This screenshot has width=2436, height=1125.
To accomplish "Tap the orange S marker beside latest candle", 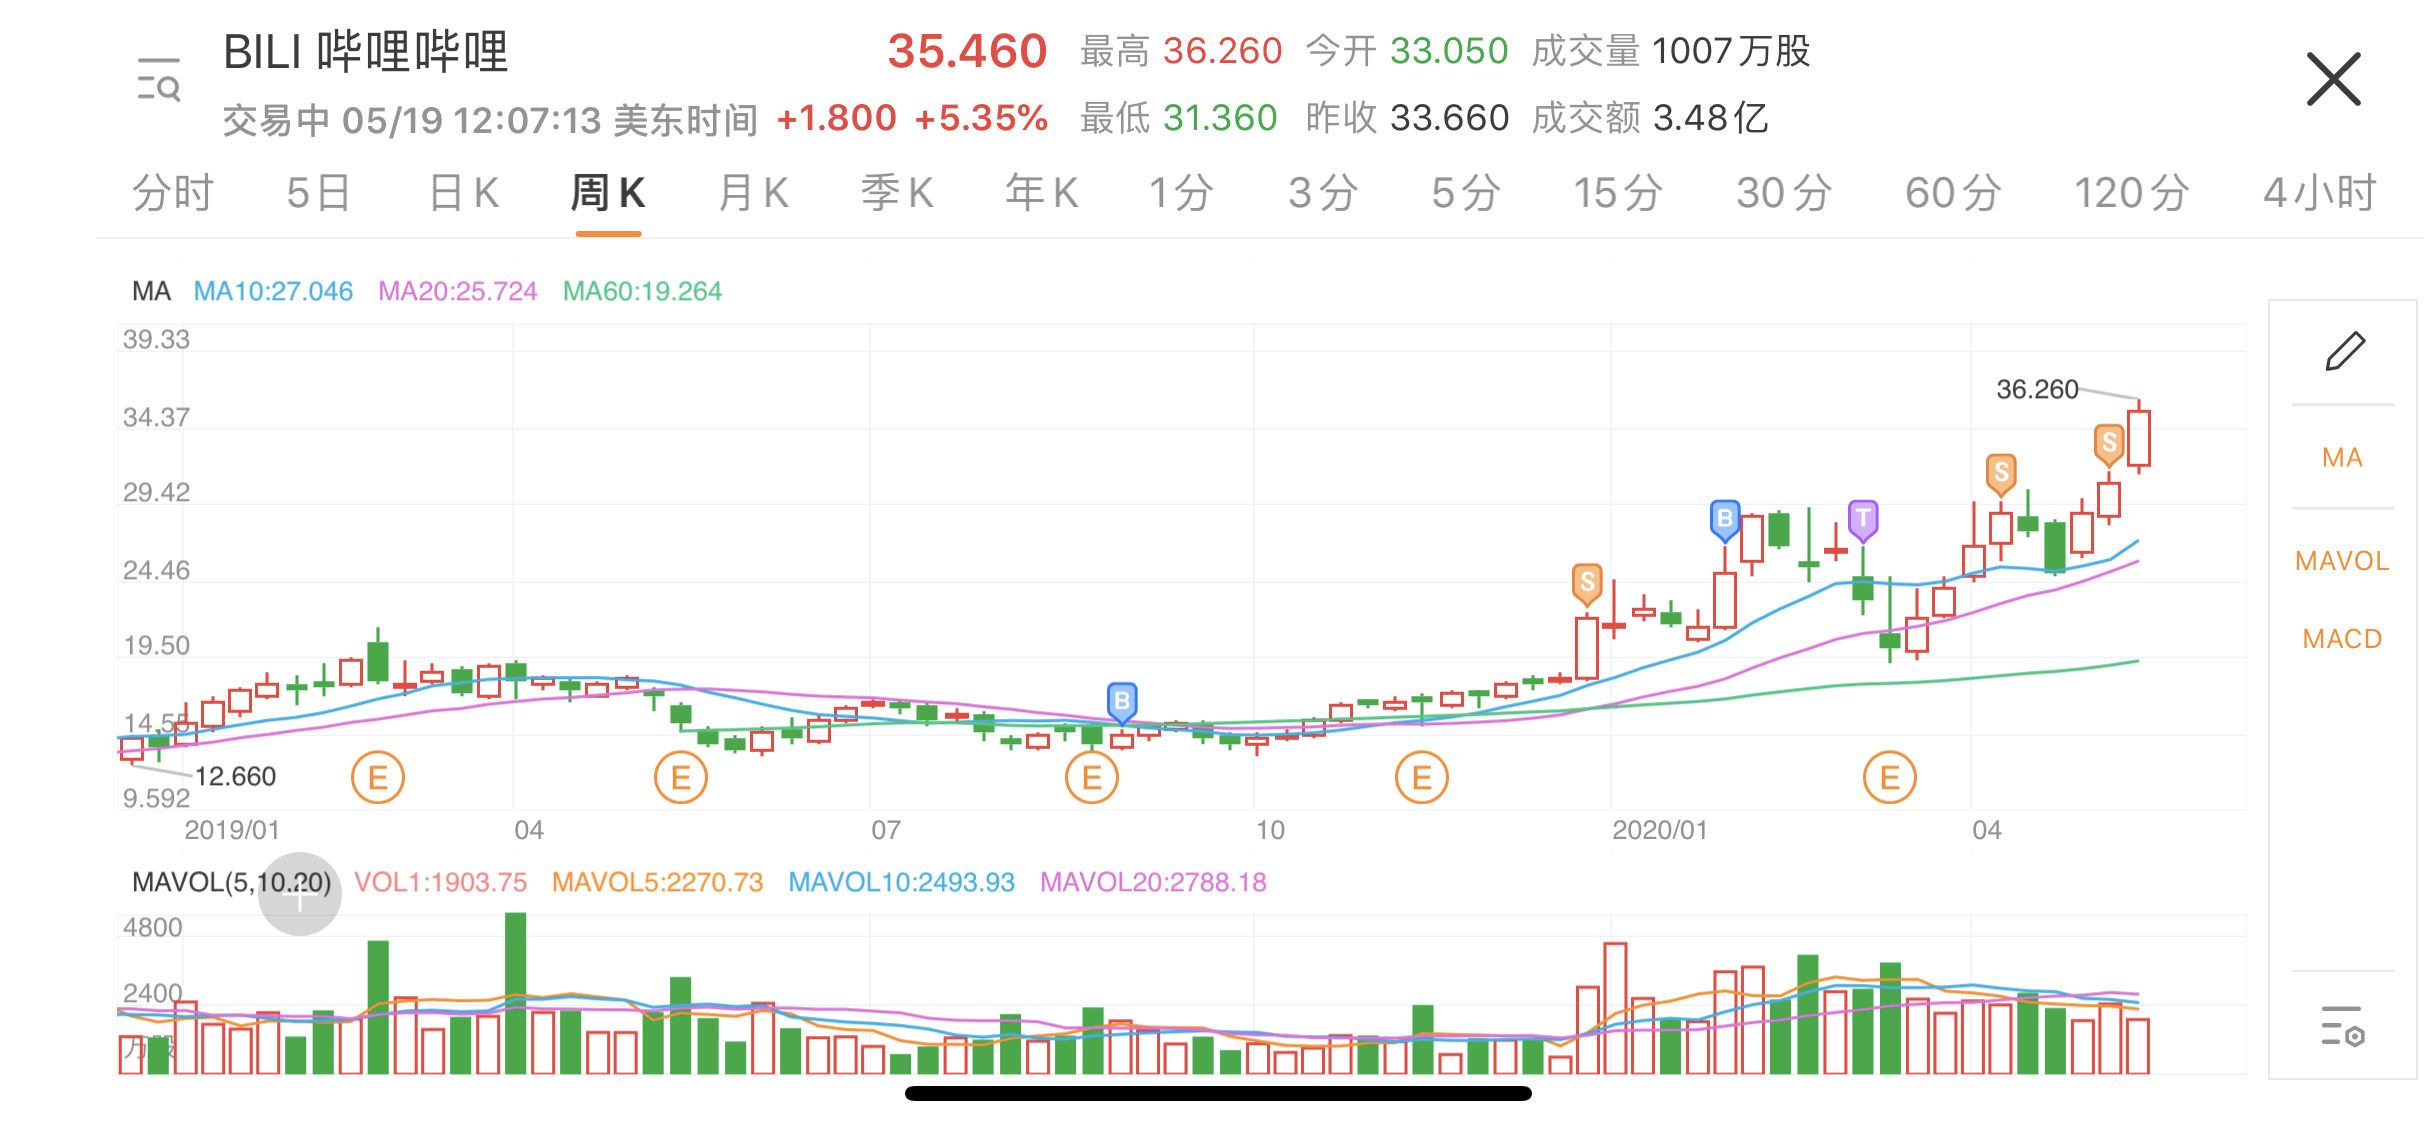I will point(2109,444).
